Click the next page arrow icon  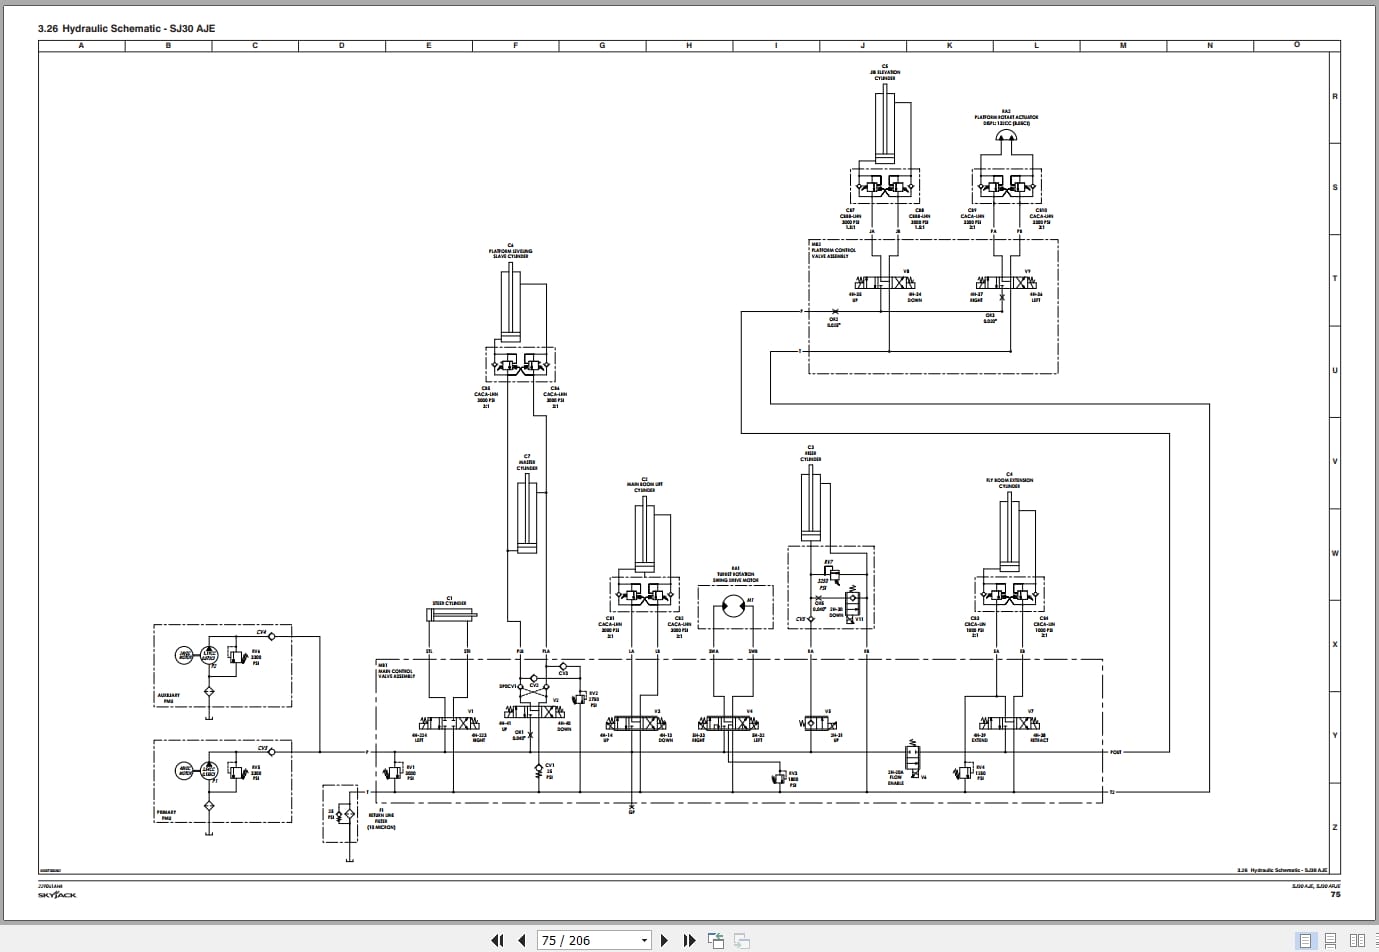tap(664, 940)
